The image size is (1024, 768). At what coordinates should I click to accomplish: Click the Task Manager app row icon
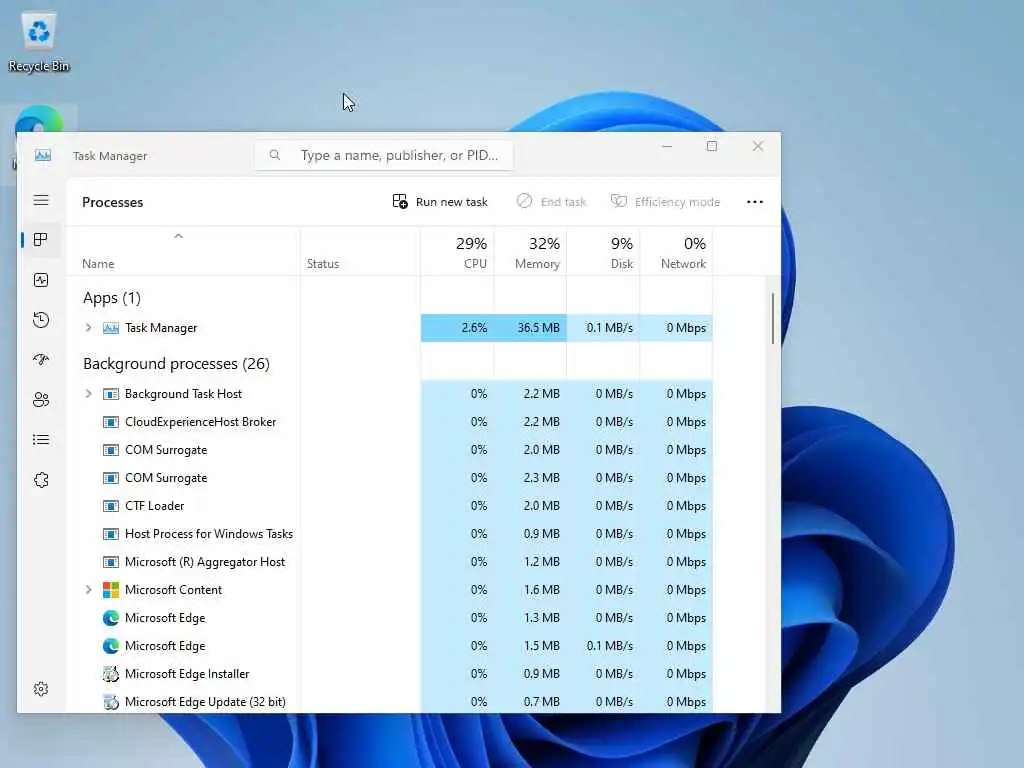(111, 328)
